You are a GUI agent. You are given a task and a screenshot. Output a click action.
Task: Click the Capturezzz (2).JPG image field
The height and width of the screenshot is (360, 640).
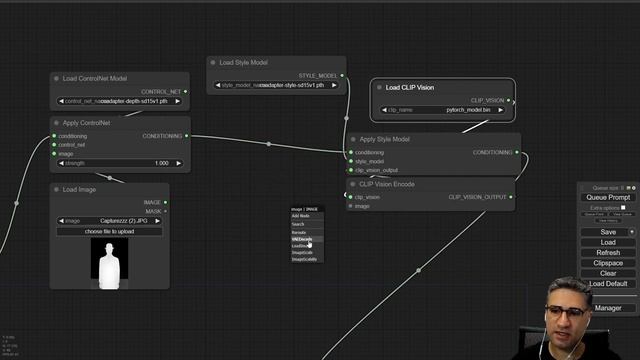(109, 221)
